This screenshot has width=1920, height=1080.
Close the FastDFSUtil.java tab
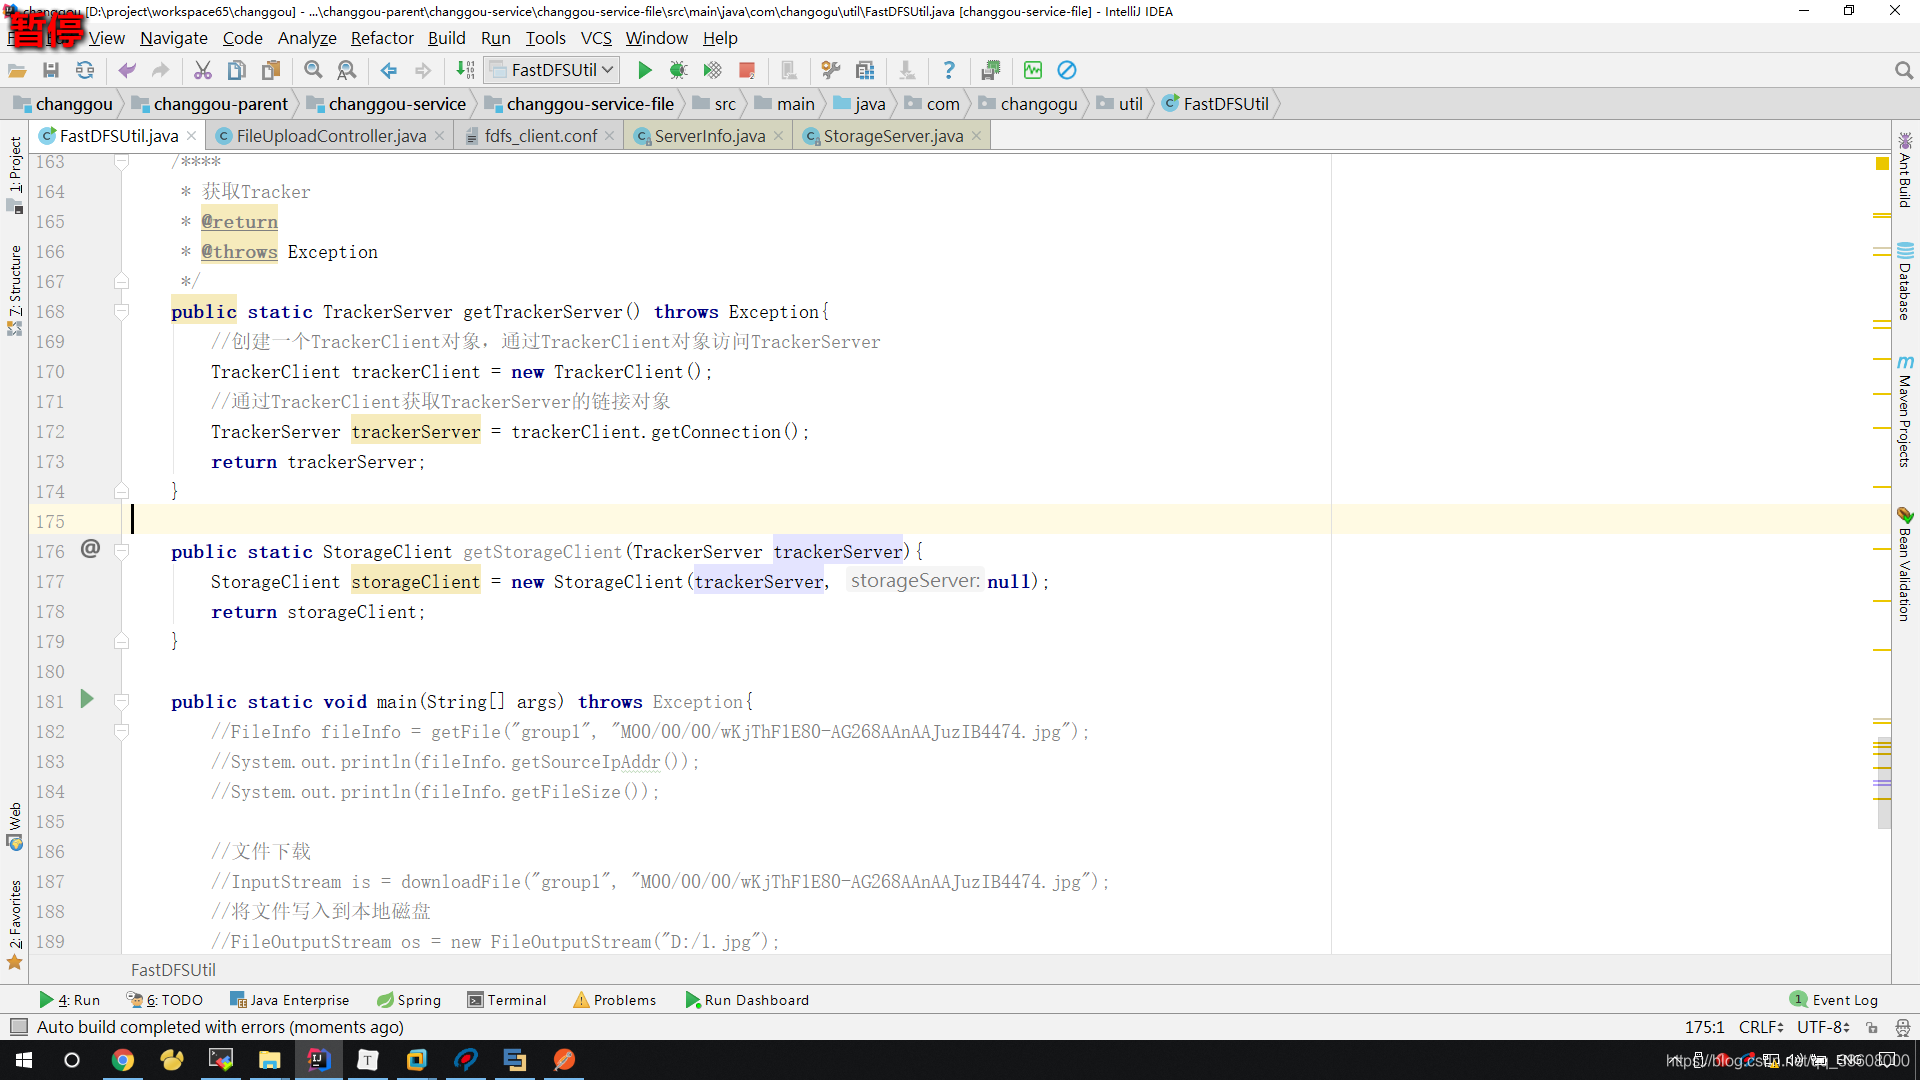[x=191, y=136]
